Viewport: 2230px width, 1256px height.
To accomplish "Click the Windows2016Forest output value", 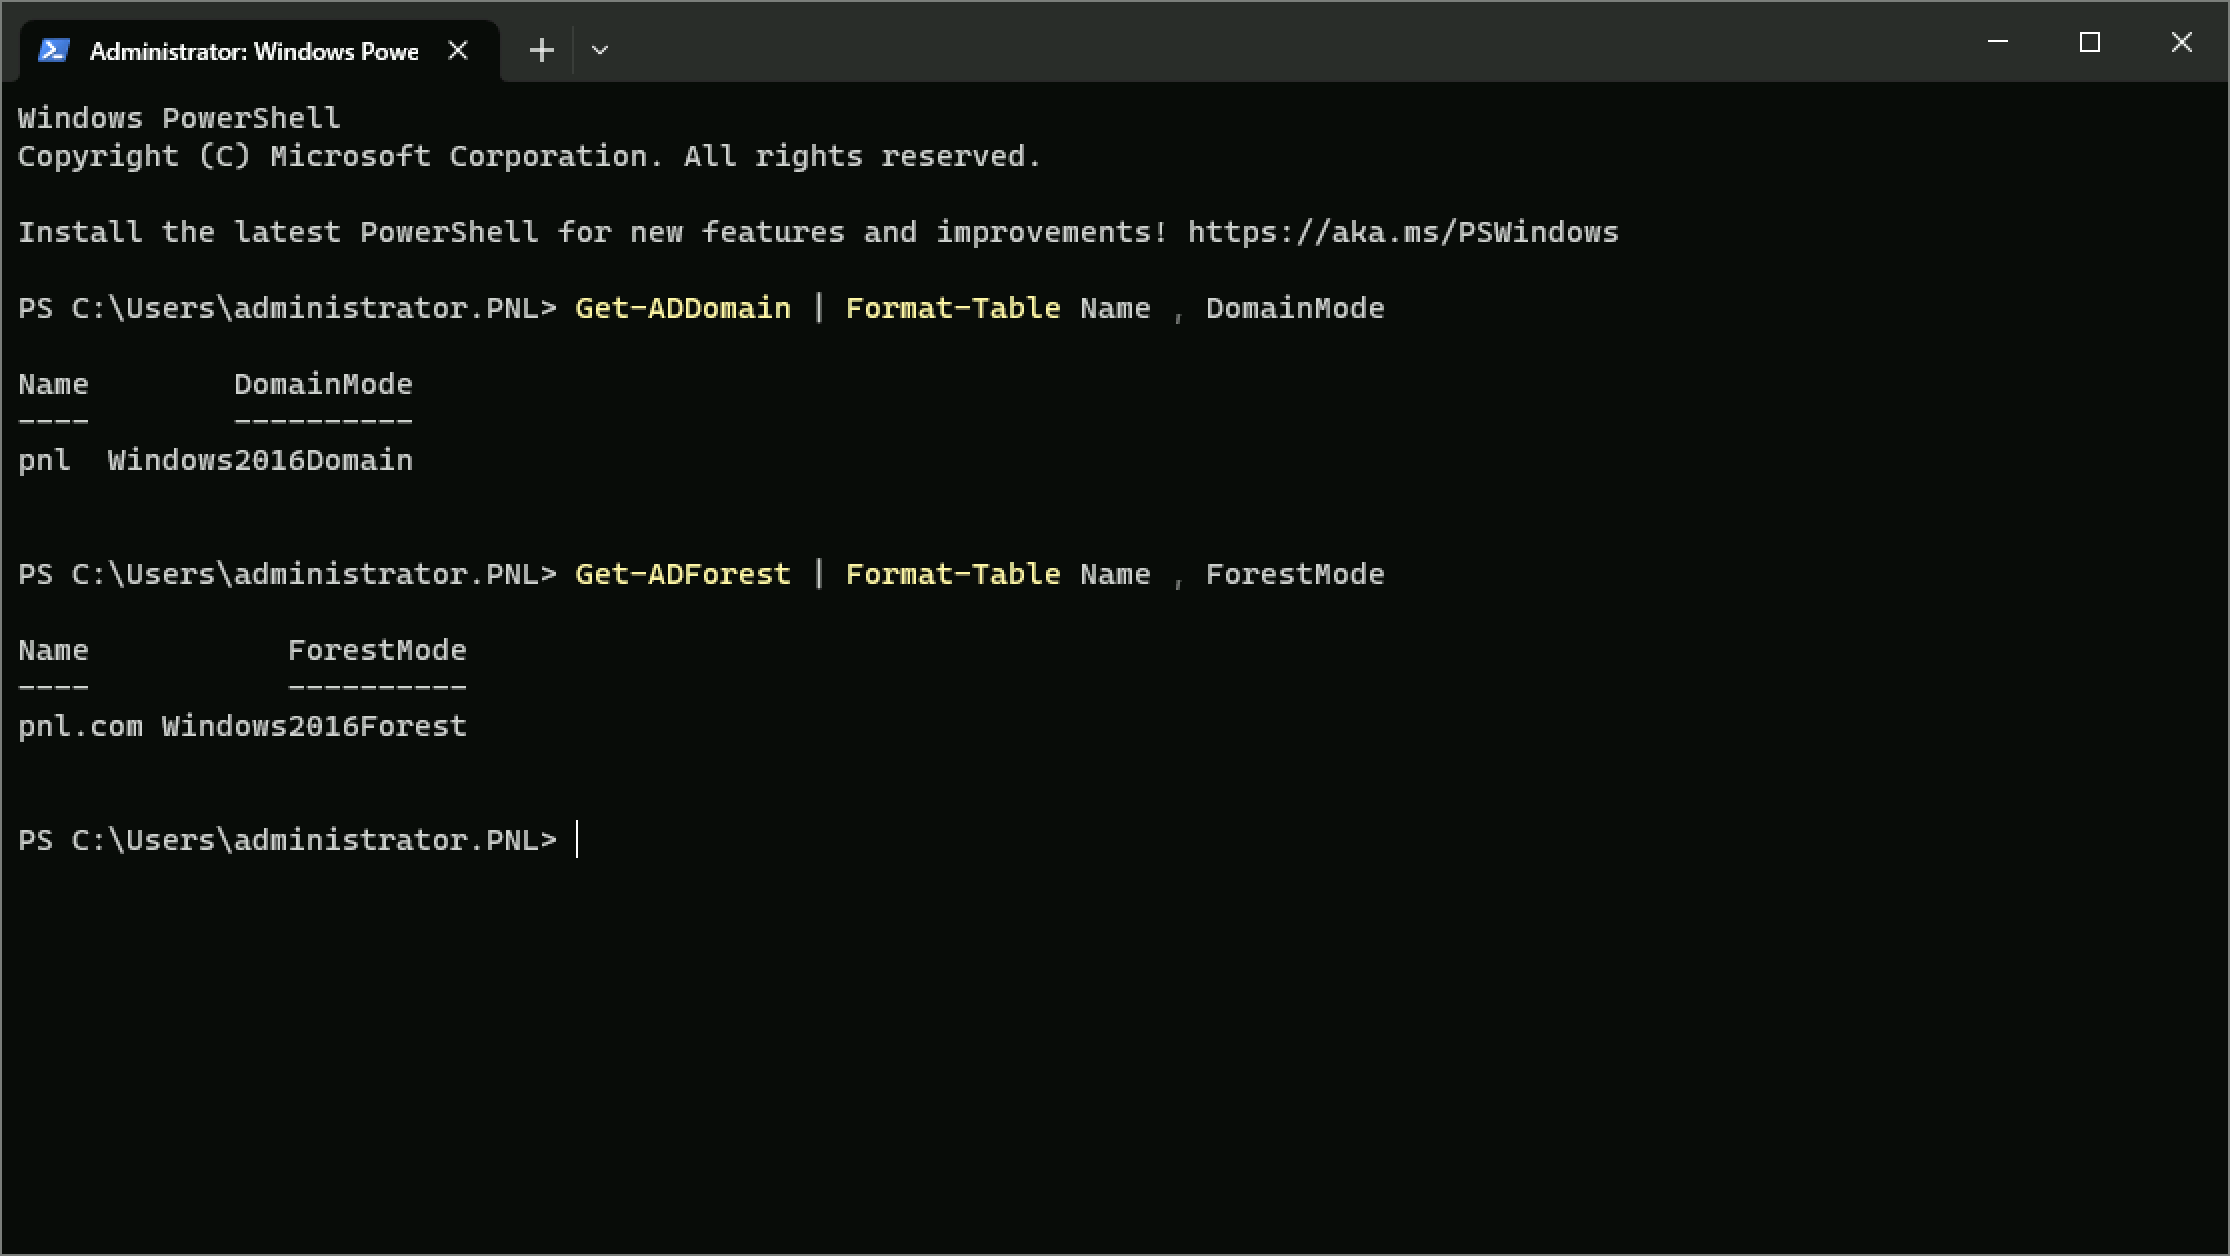I will click(314, 726).
